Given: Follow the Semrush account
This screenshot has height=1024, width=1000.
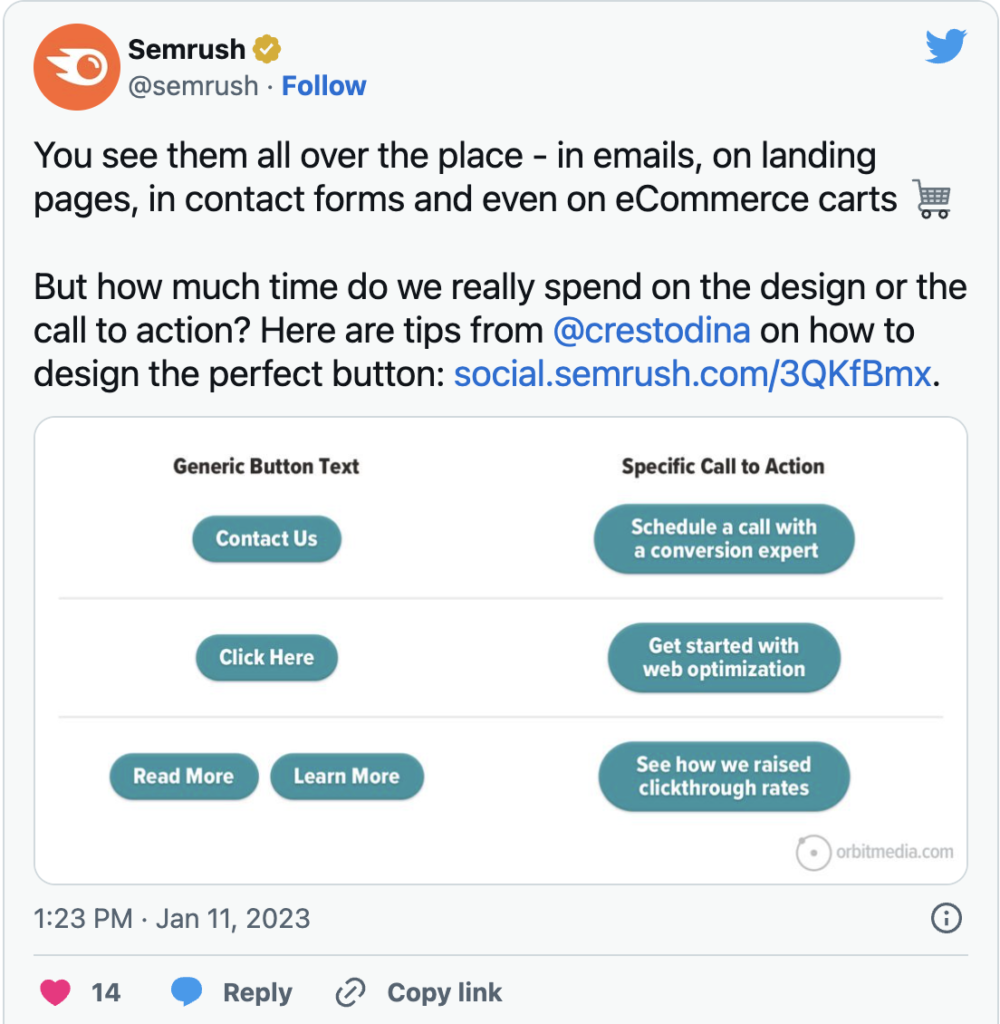Looking at the screenshot, I should pos(324,86).
